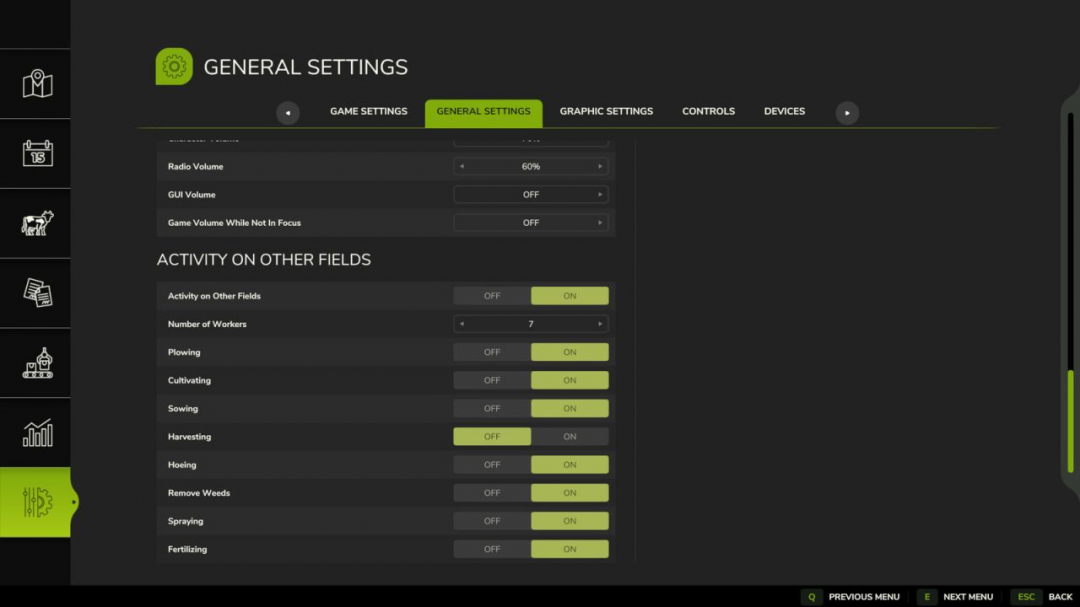Viewport: 1080px width, 607px height.
Task: Set Fertilizing to ON
Action: (x=570, y=549)
